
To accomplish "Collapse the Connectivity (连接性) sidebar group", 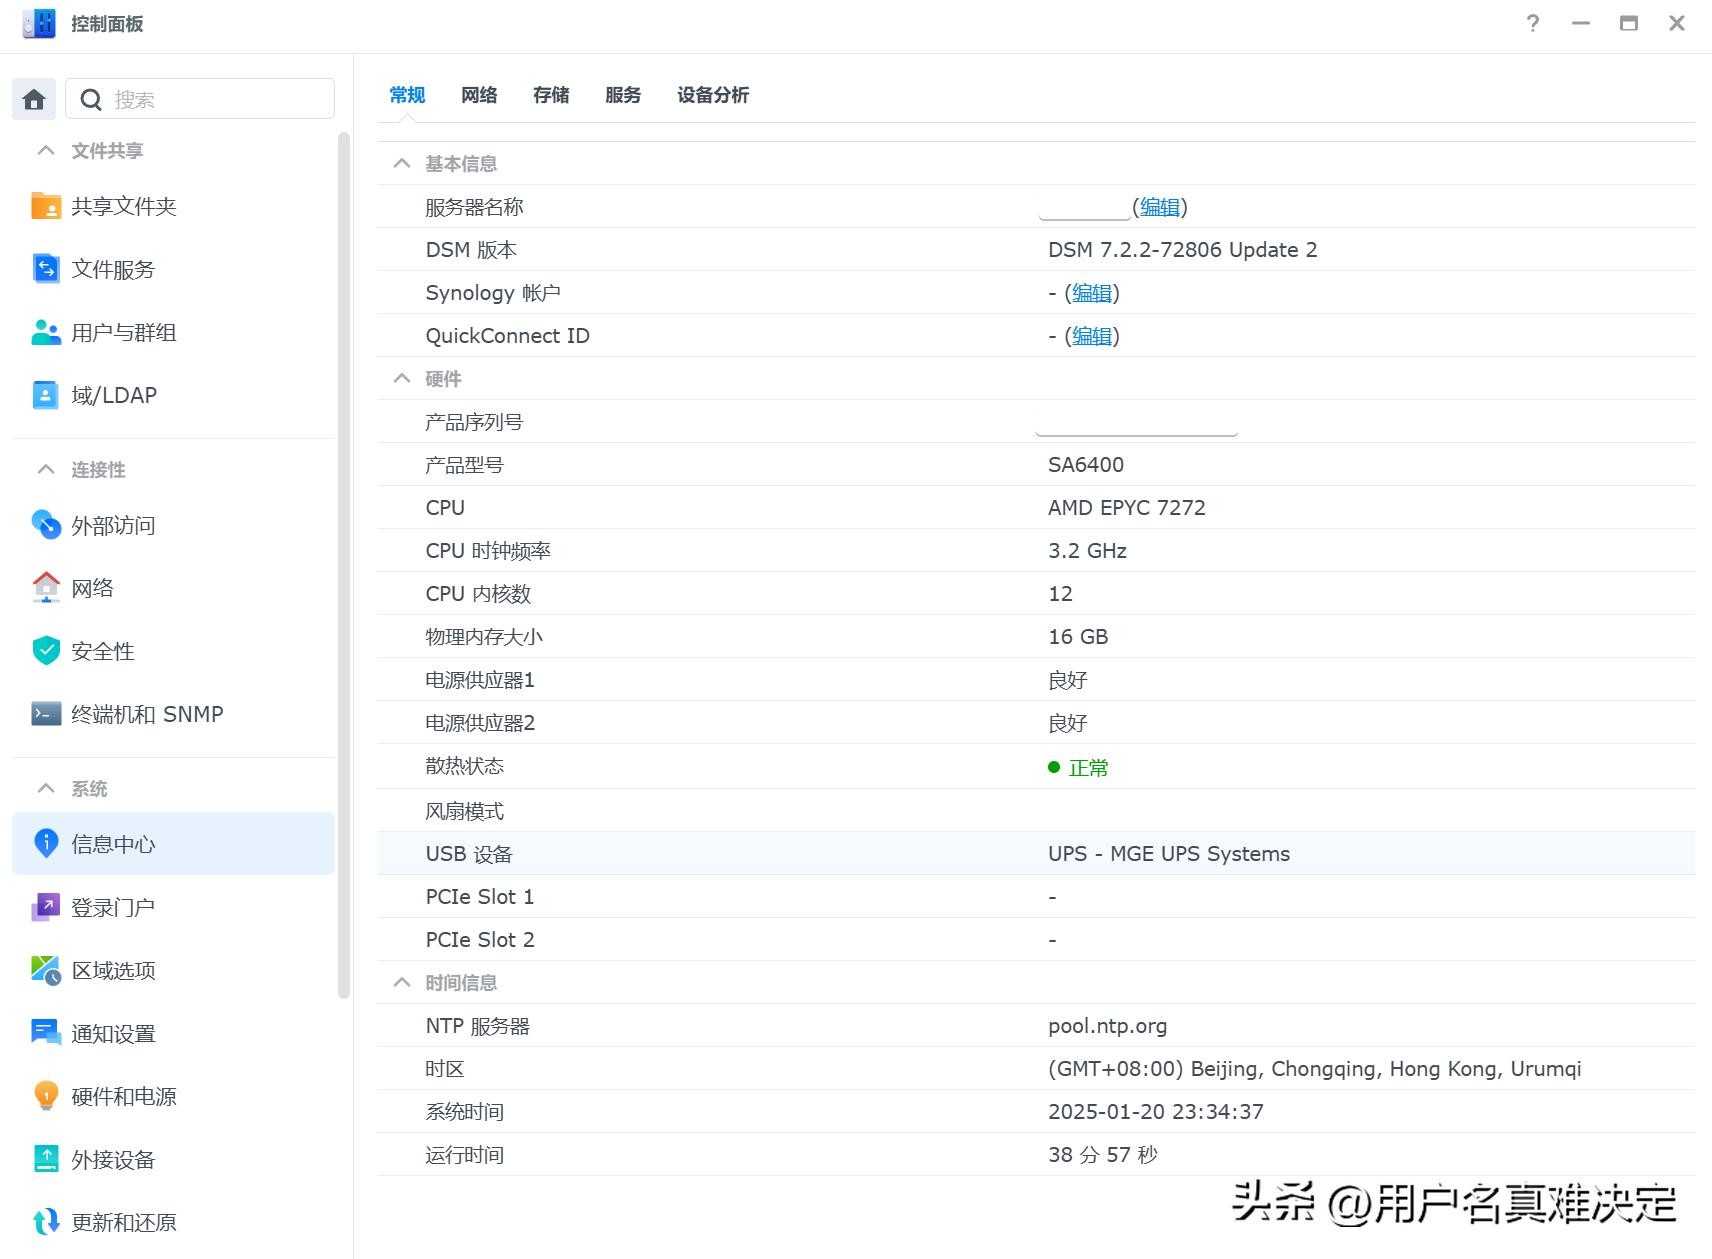I will [46, 470].
